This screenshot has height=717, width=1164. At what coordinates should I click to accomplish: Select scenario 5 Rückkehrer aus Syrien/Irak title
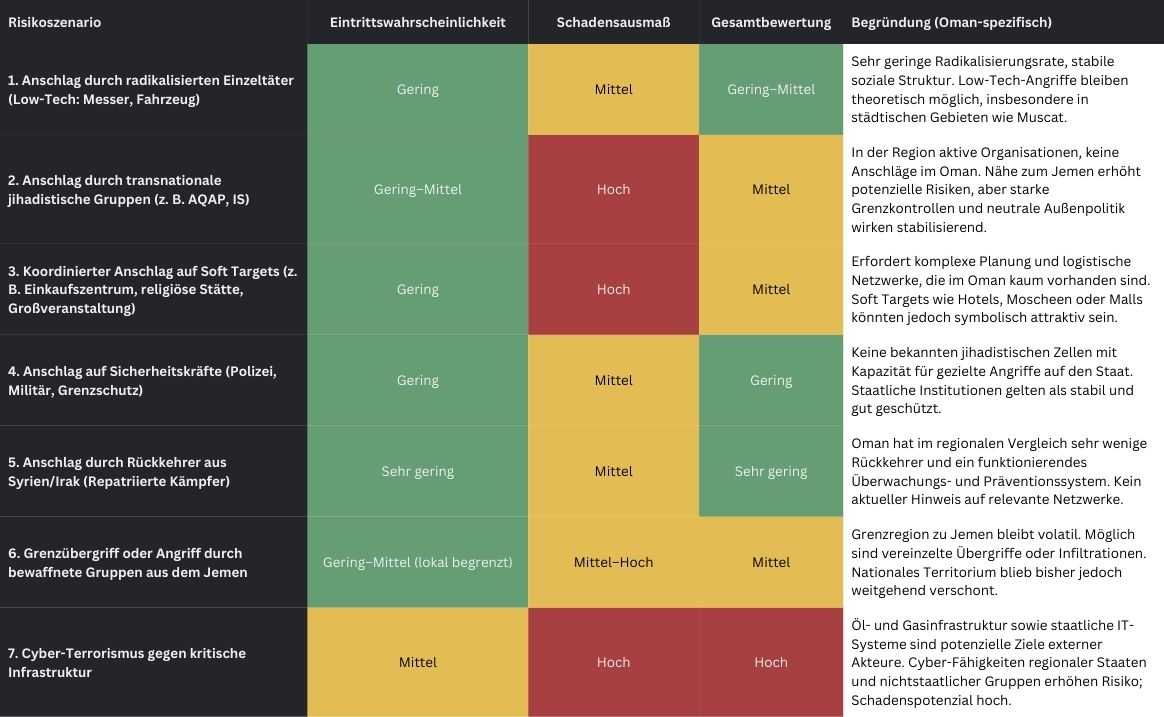tap(118, 471)
